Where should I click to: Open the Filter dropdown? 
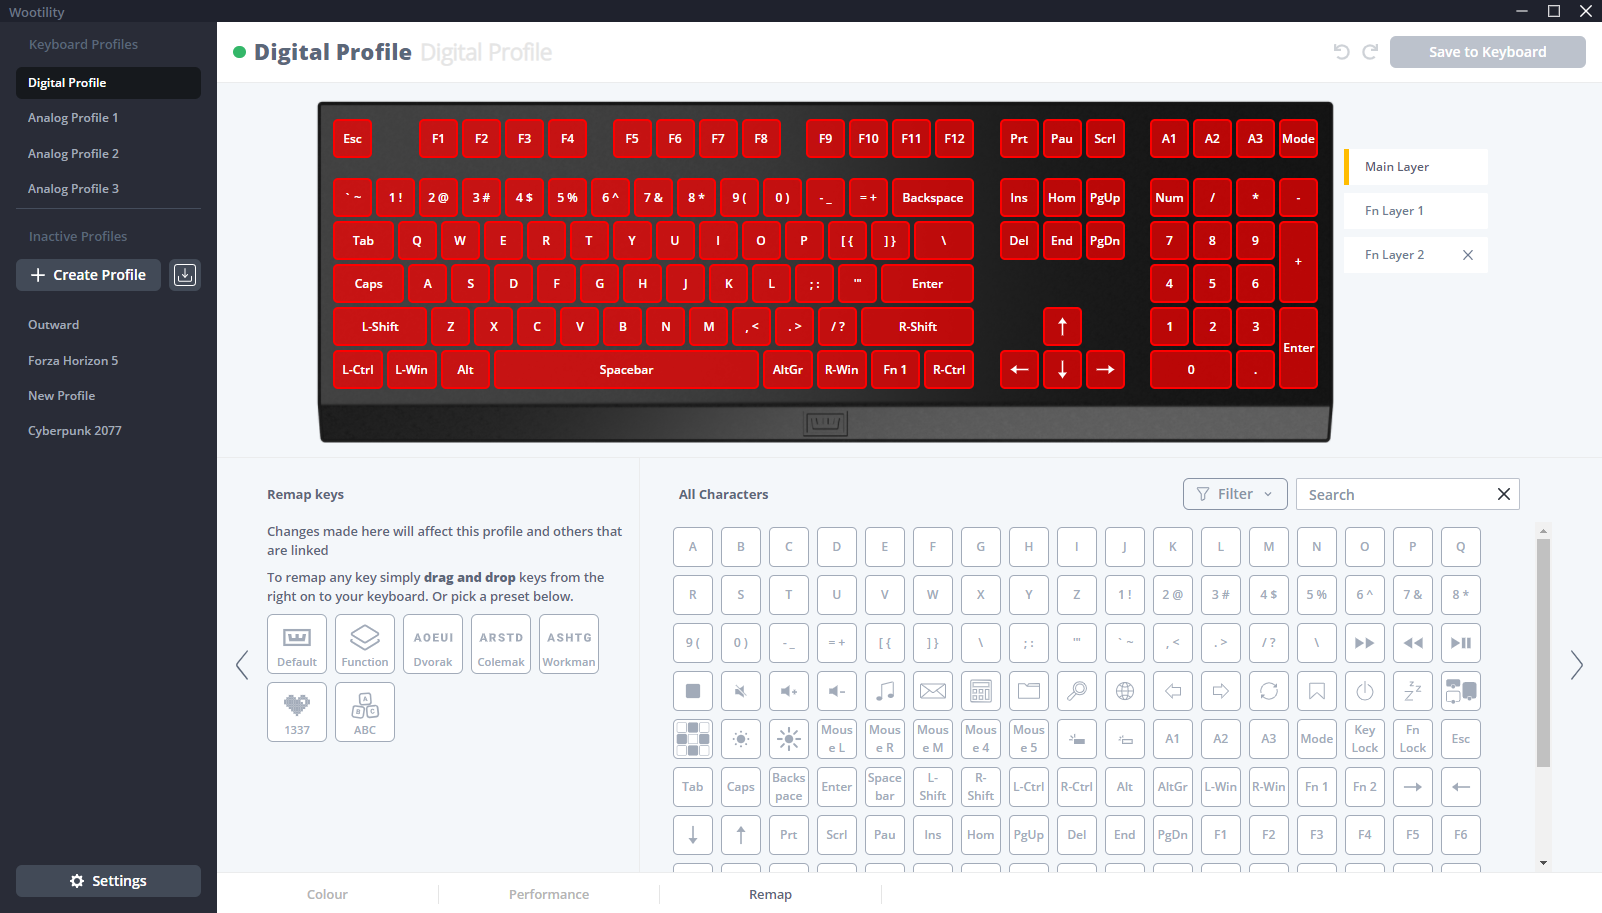[x=1235, y=494]
